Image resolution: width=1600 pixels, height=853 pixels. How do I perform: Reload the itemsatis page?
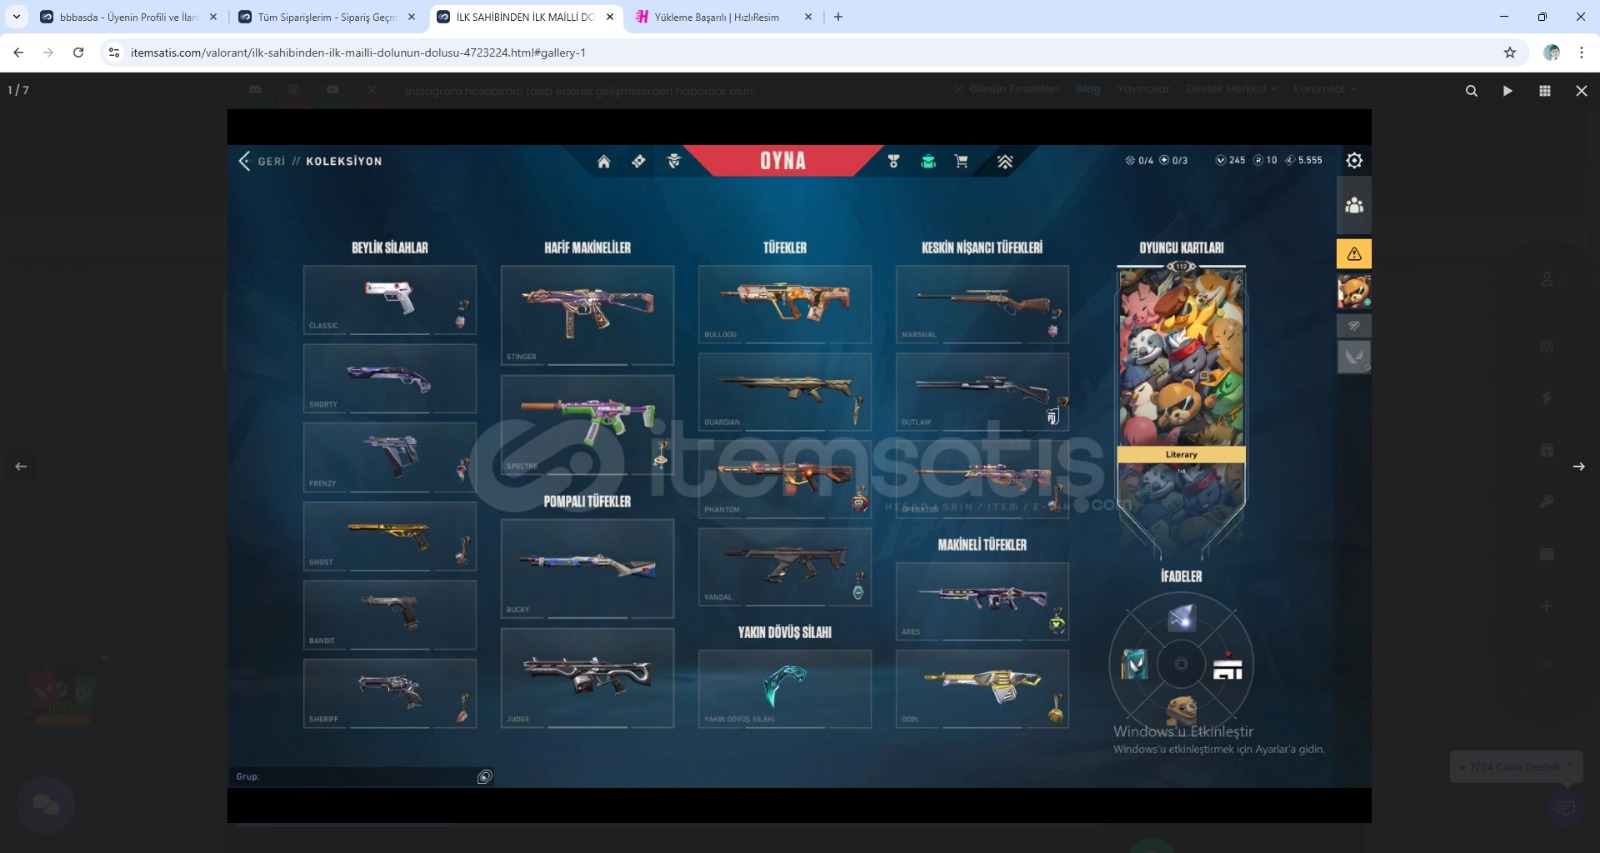pos(78,52)
